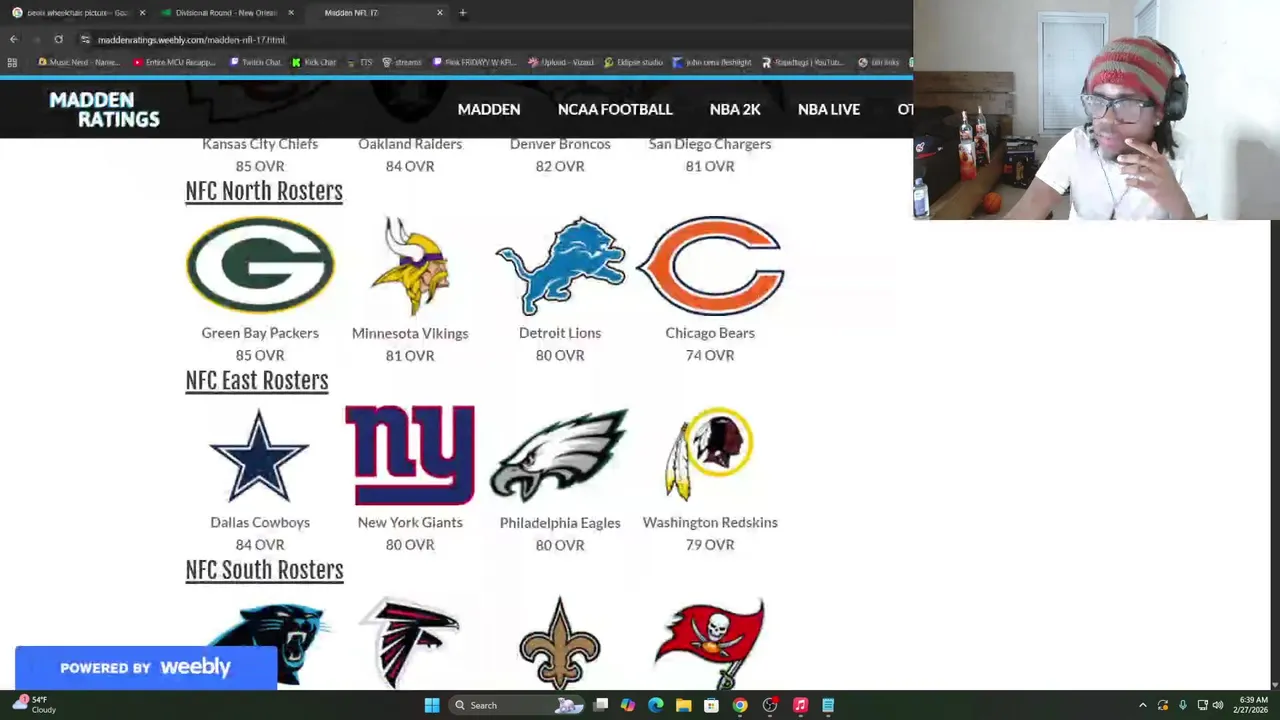Open the bookmarks apps grid icon
Image resolution: width=1280 pixels, height=720 pixels.
12,62
